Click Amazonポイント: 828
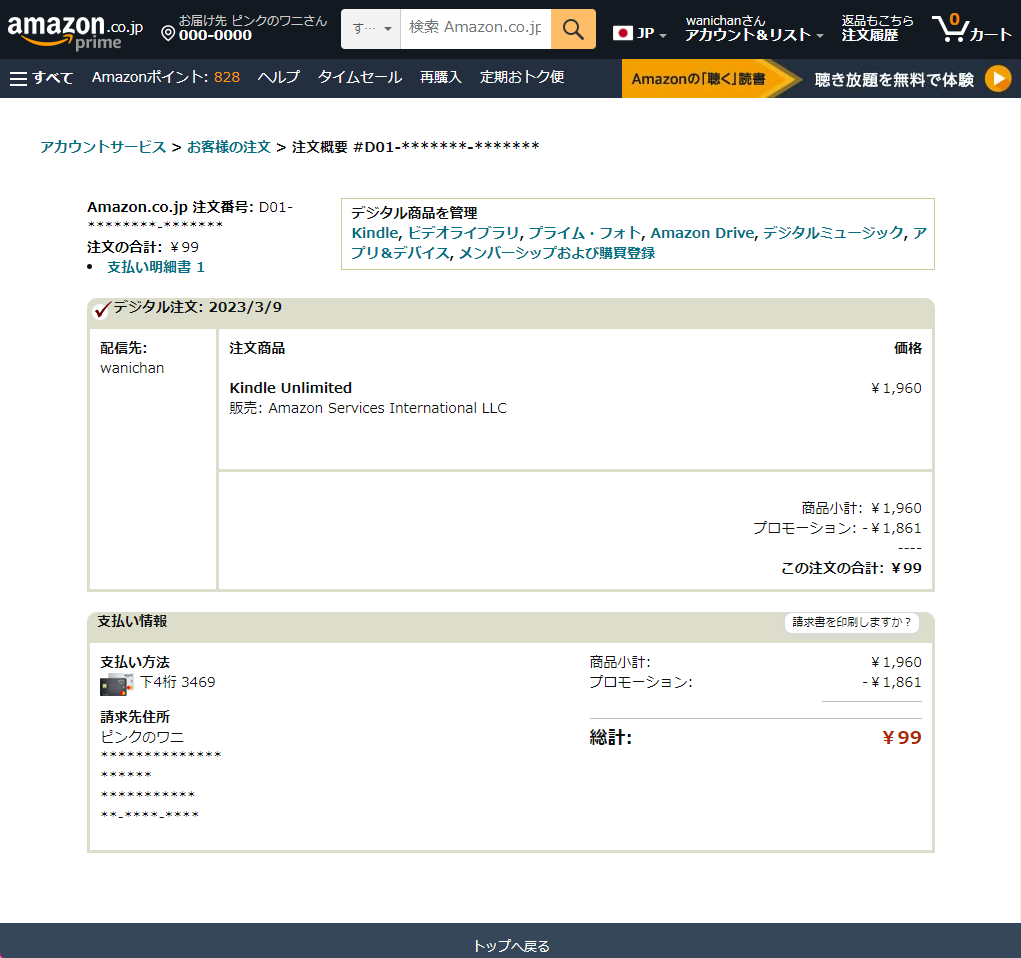This screenshot has height=958, width=1021. (x=165, y=77)
